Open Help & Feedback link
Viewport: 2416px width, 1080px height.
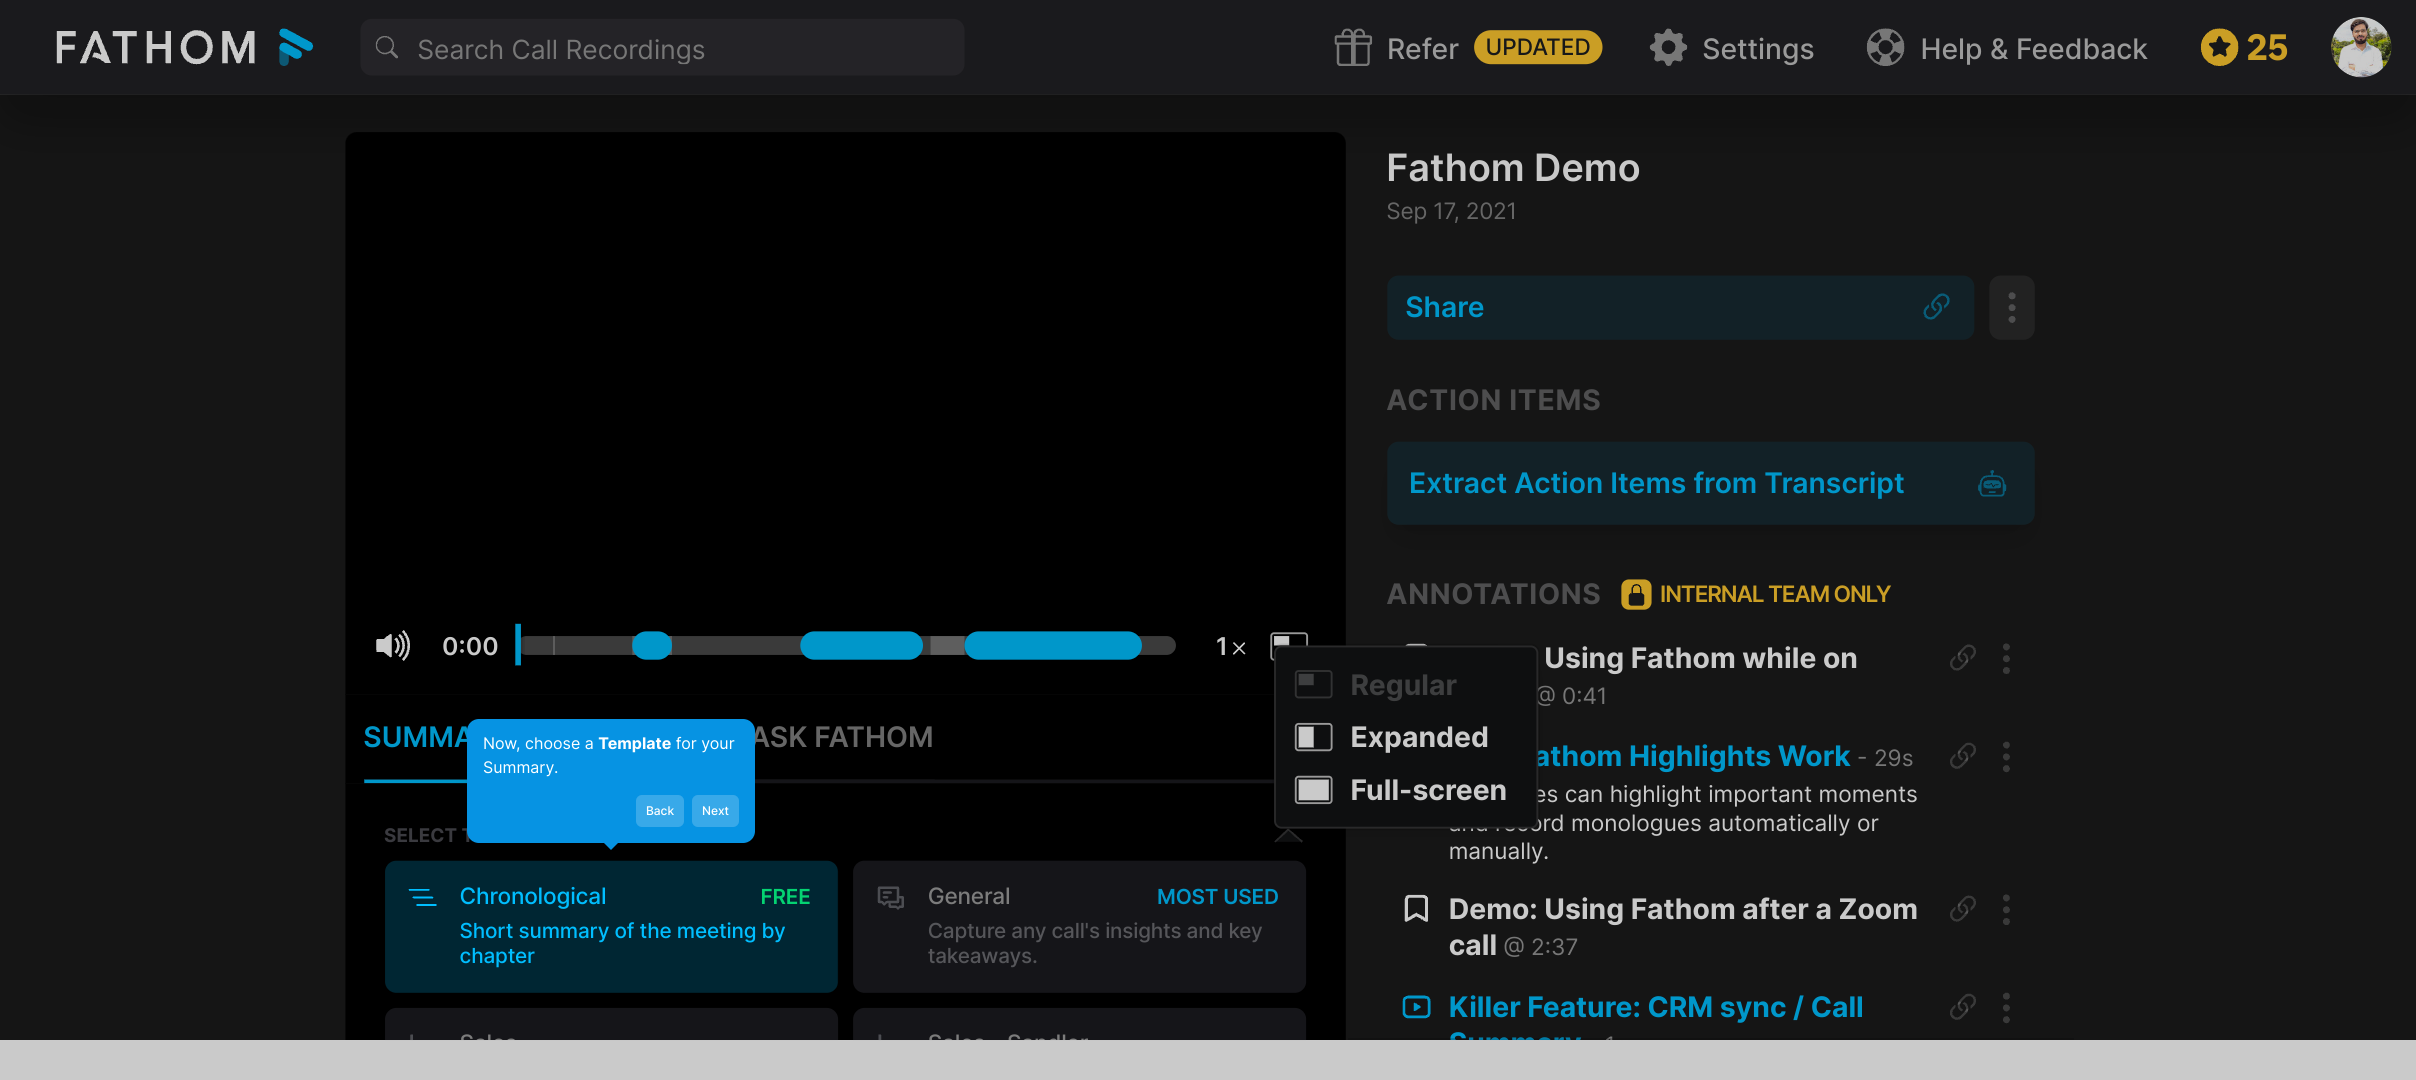[2033, 49]
